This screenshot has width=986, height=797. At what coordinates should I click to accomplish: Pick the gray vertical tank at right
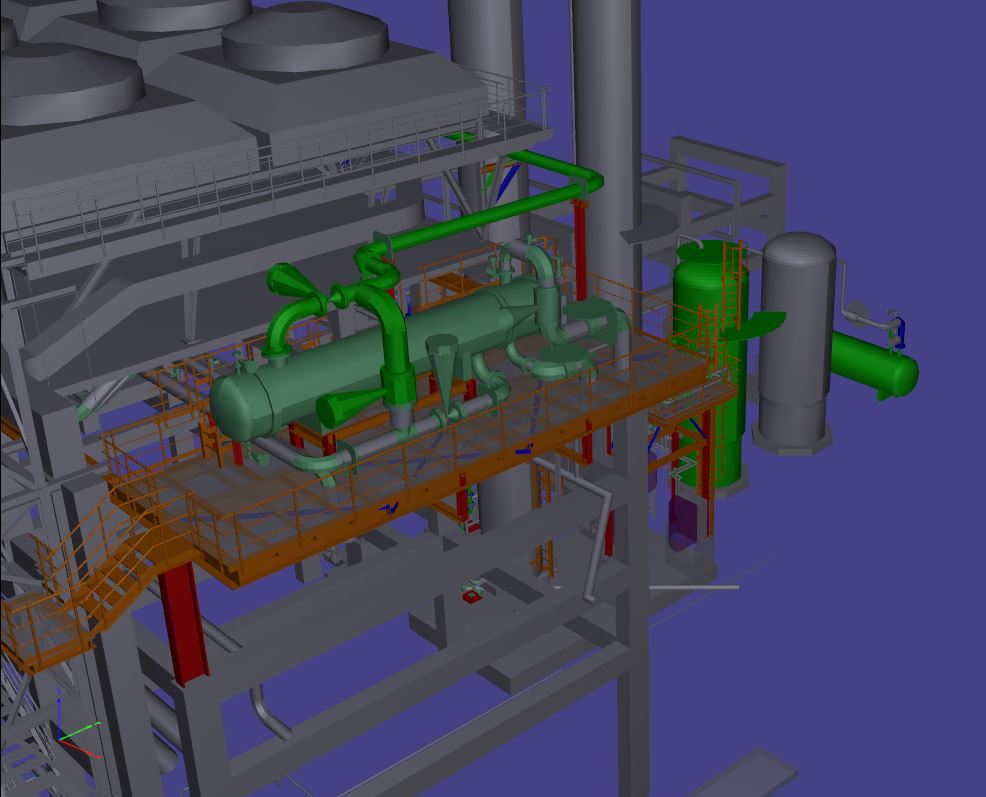(x=797, y=340)
